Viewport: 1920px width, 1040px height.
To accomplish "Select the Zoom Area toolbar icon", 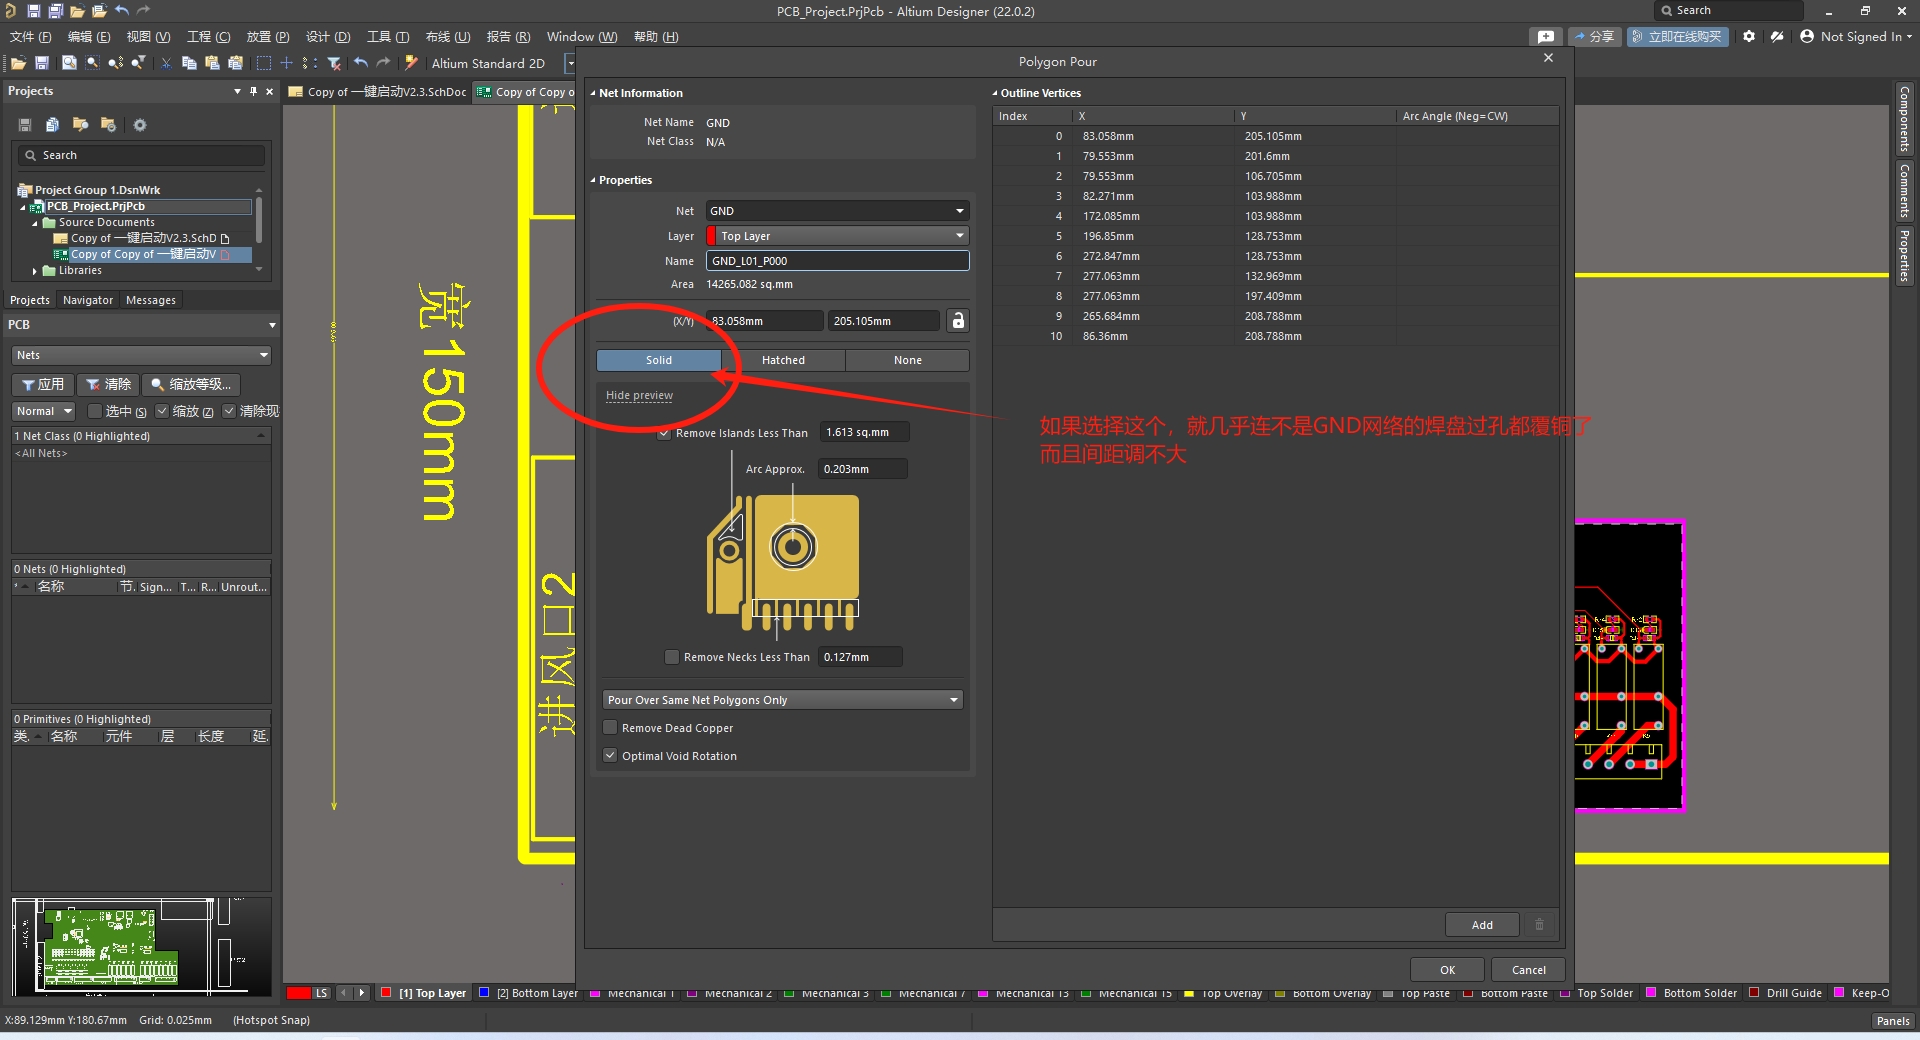I will [92, 63].
